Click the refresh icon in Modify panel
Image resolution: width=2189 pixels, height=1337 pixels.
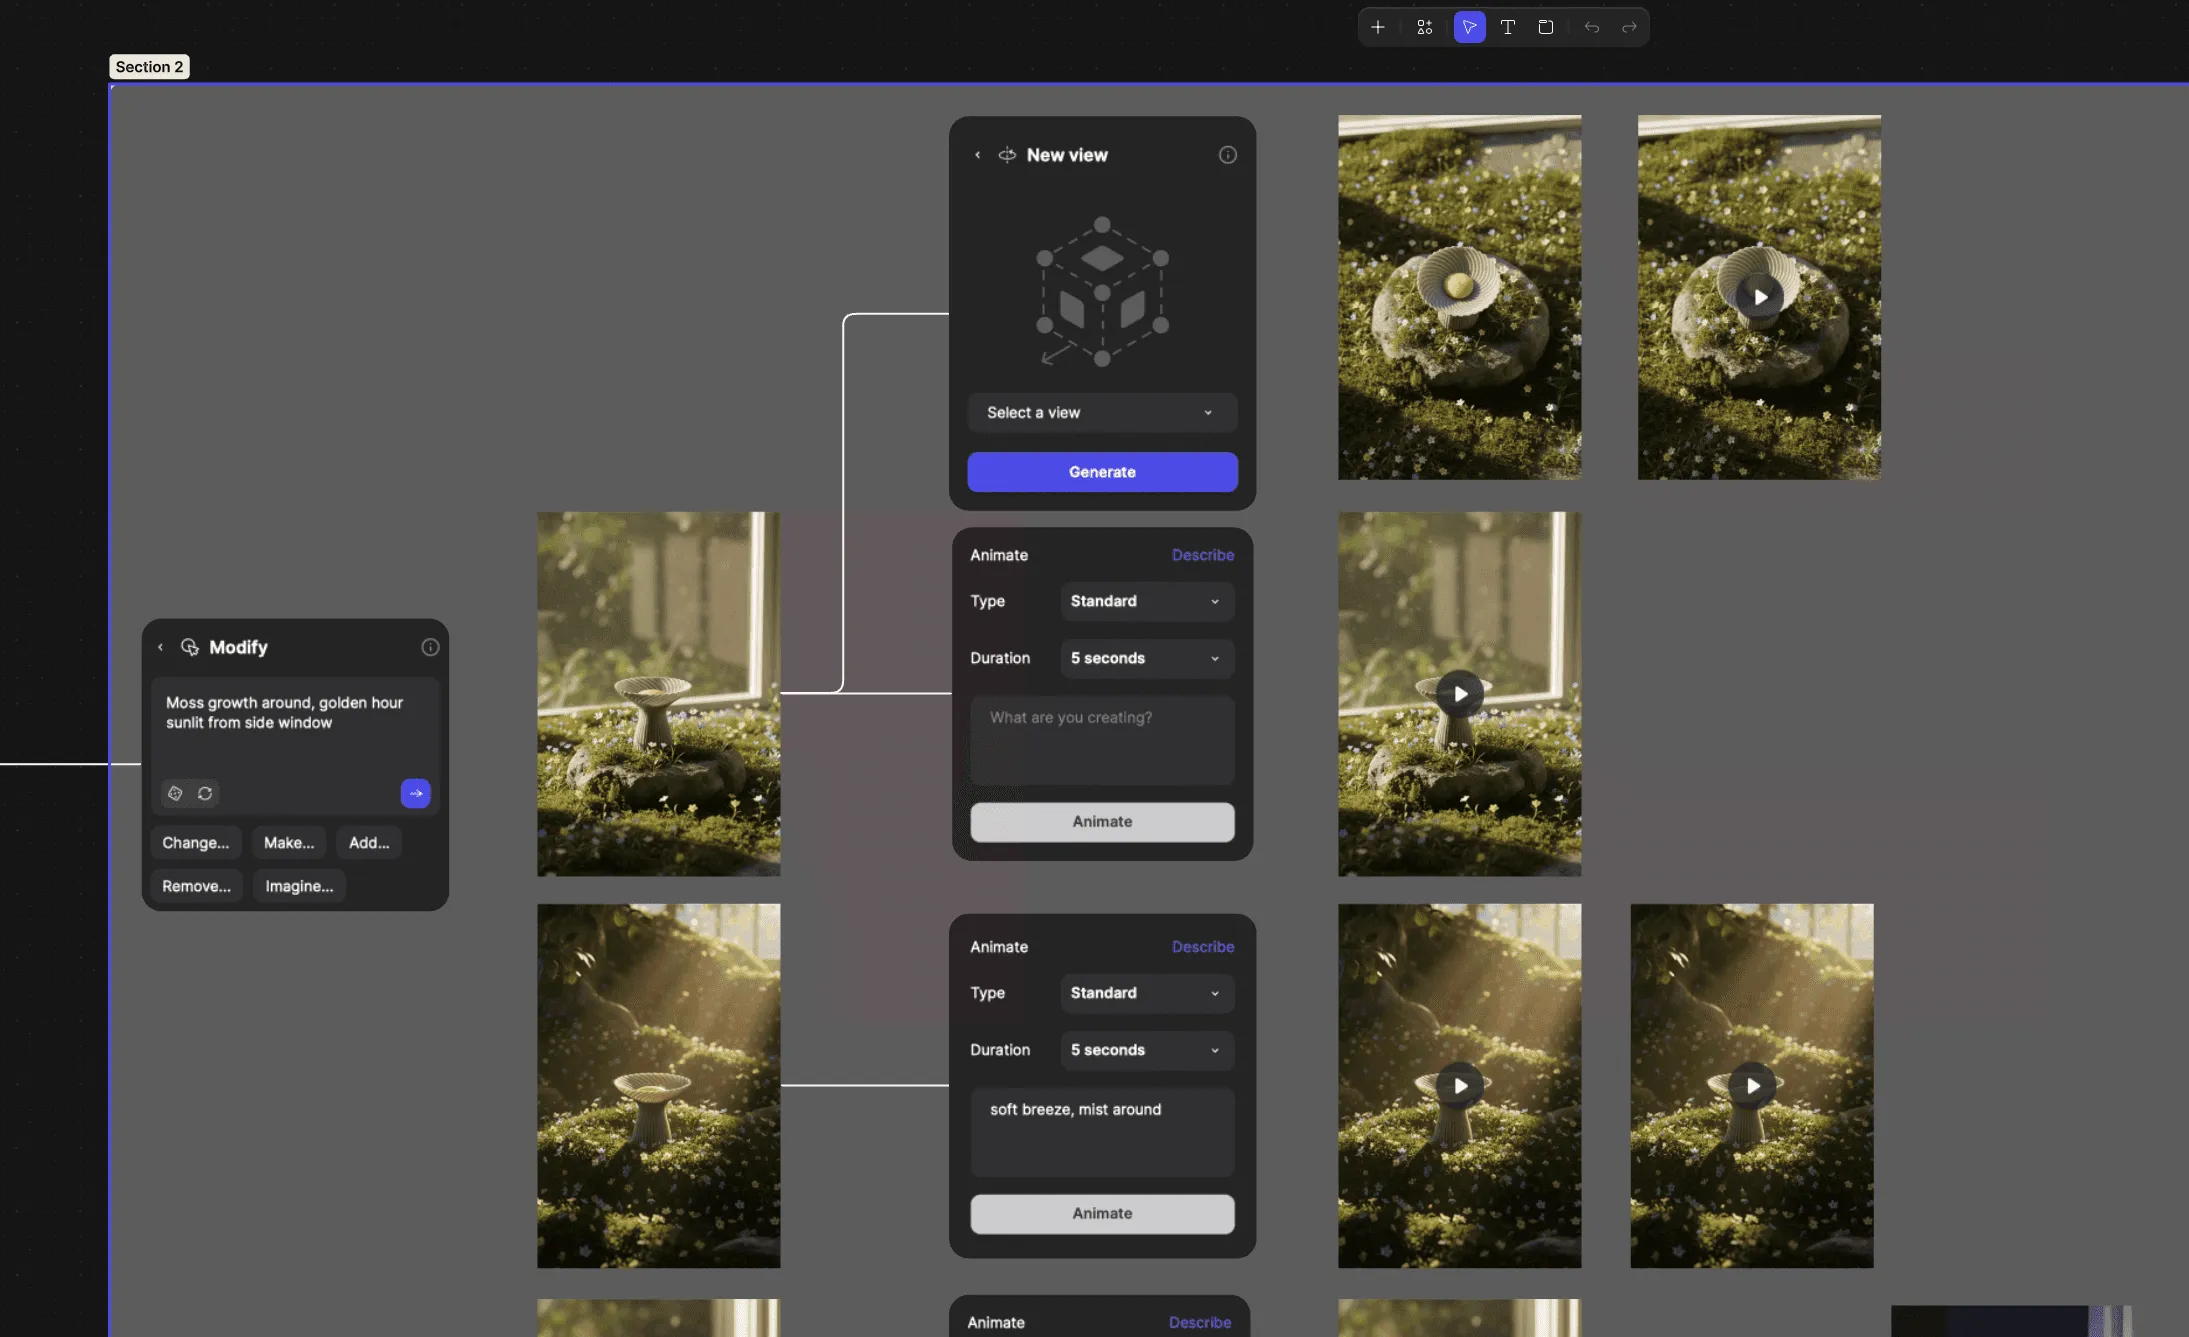205,793
